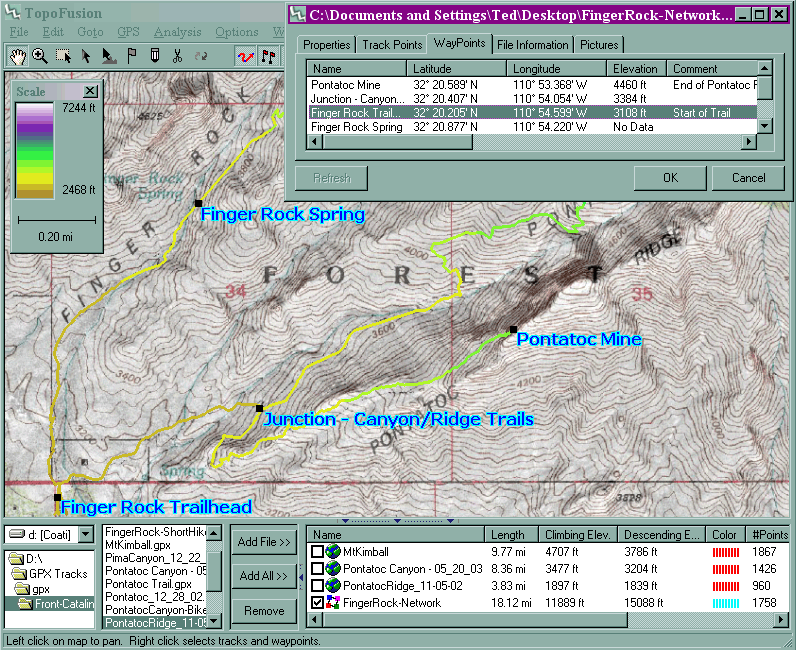Uncheck the FingerRock-Network checkbox
The height and width of the screenshot is (650, 796).
[x=318, y=603]
